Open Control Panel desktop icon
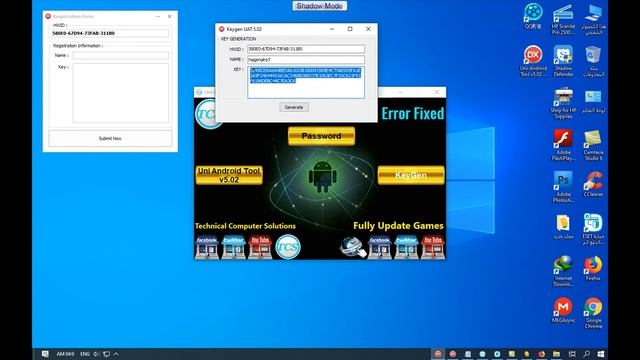The height and width of the screenshot is (360, 640). pyautogui.click(x=593, y=101)
